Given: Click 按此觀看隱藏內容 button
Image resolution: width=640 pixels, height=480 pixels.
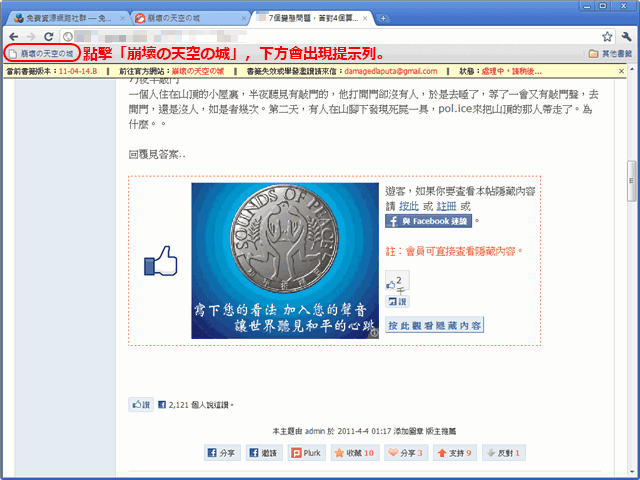Looking at the screenshot, I should (434, 325).
